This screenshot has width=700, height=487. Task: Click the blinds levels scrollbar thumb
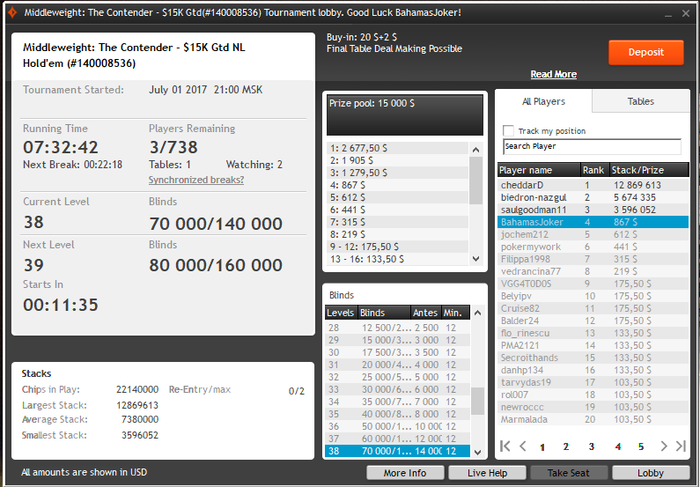(478, 401)
